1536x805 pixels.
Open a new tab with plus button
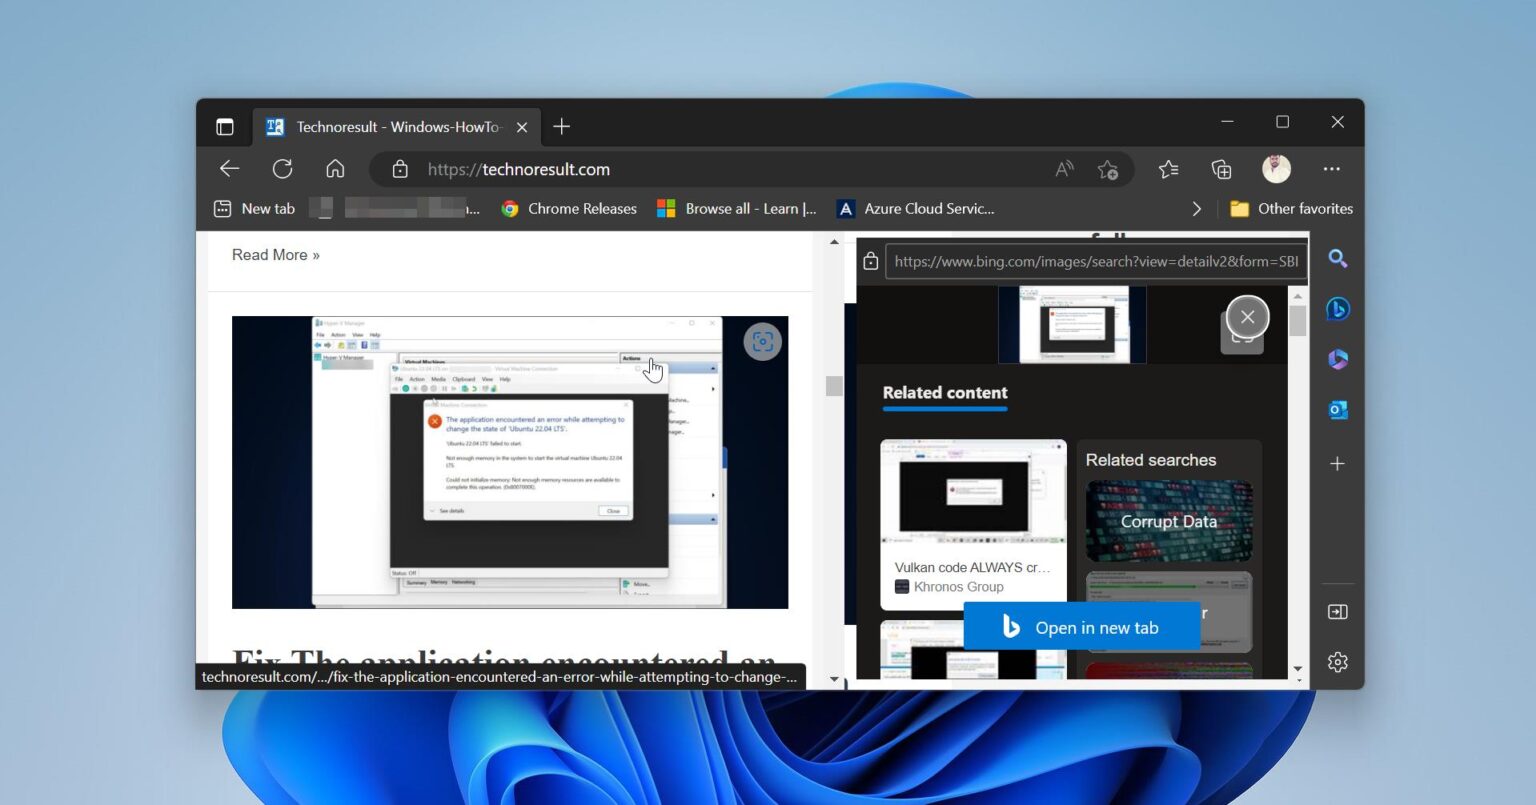(561, 126)
